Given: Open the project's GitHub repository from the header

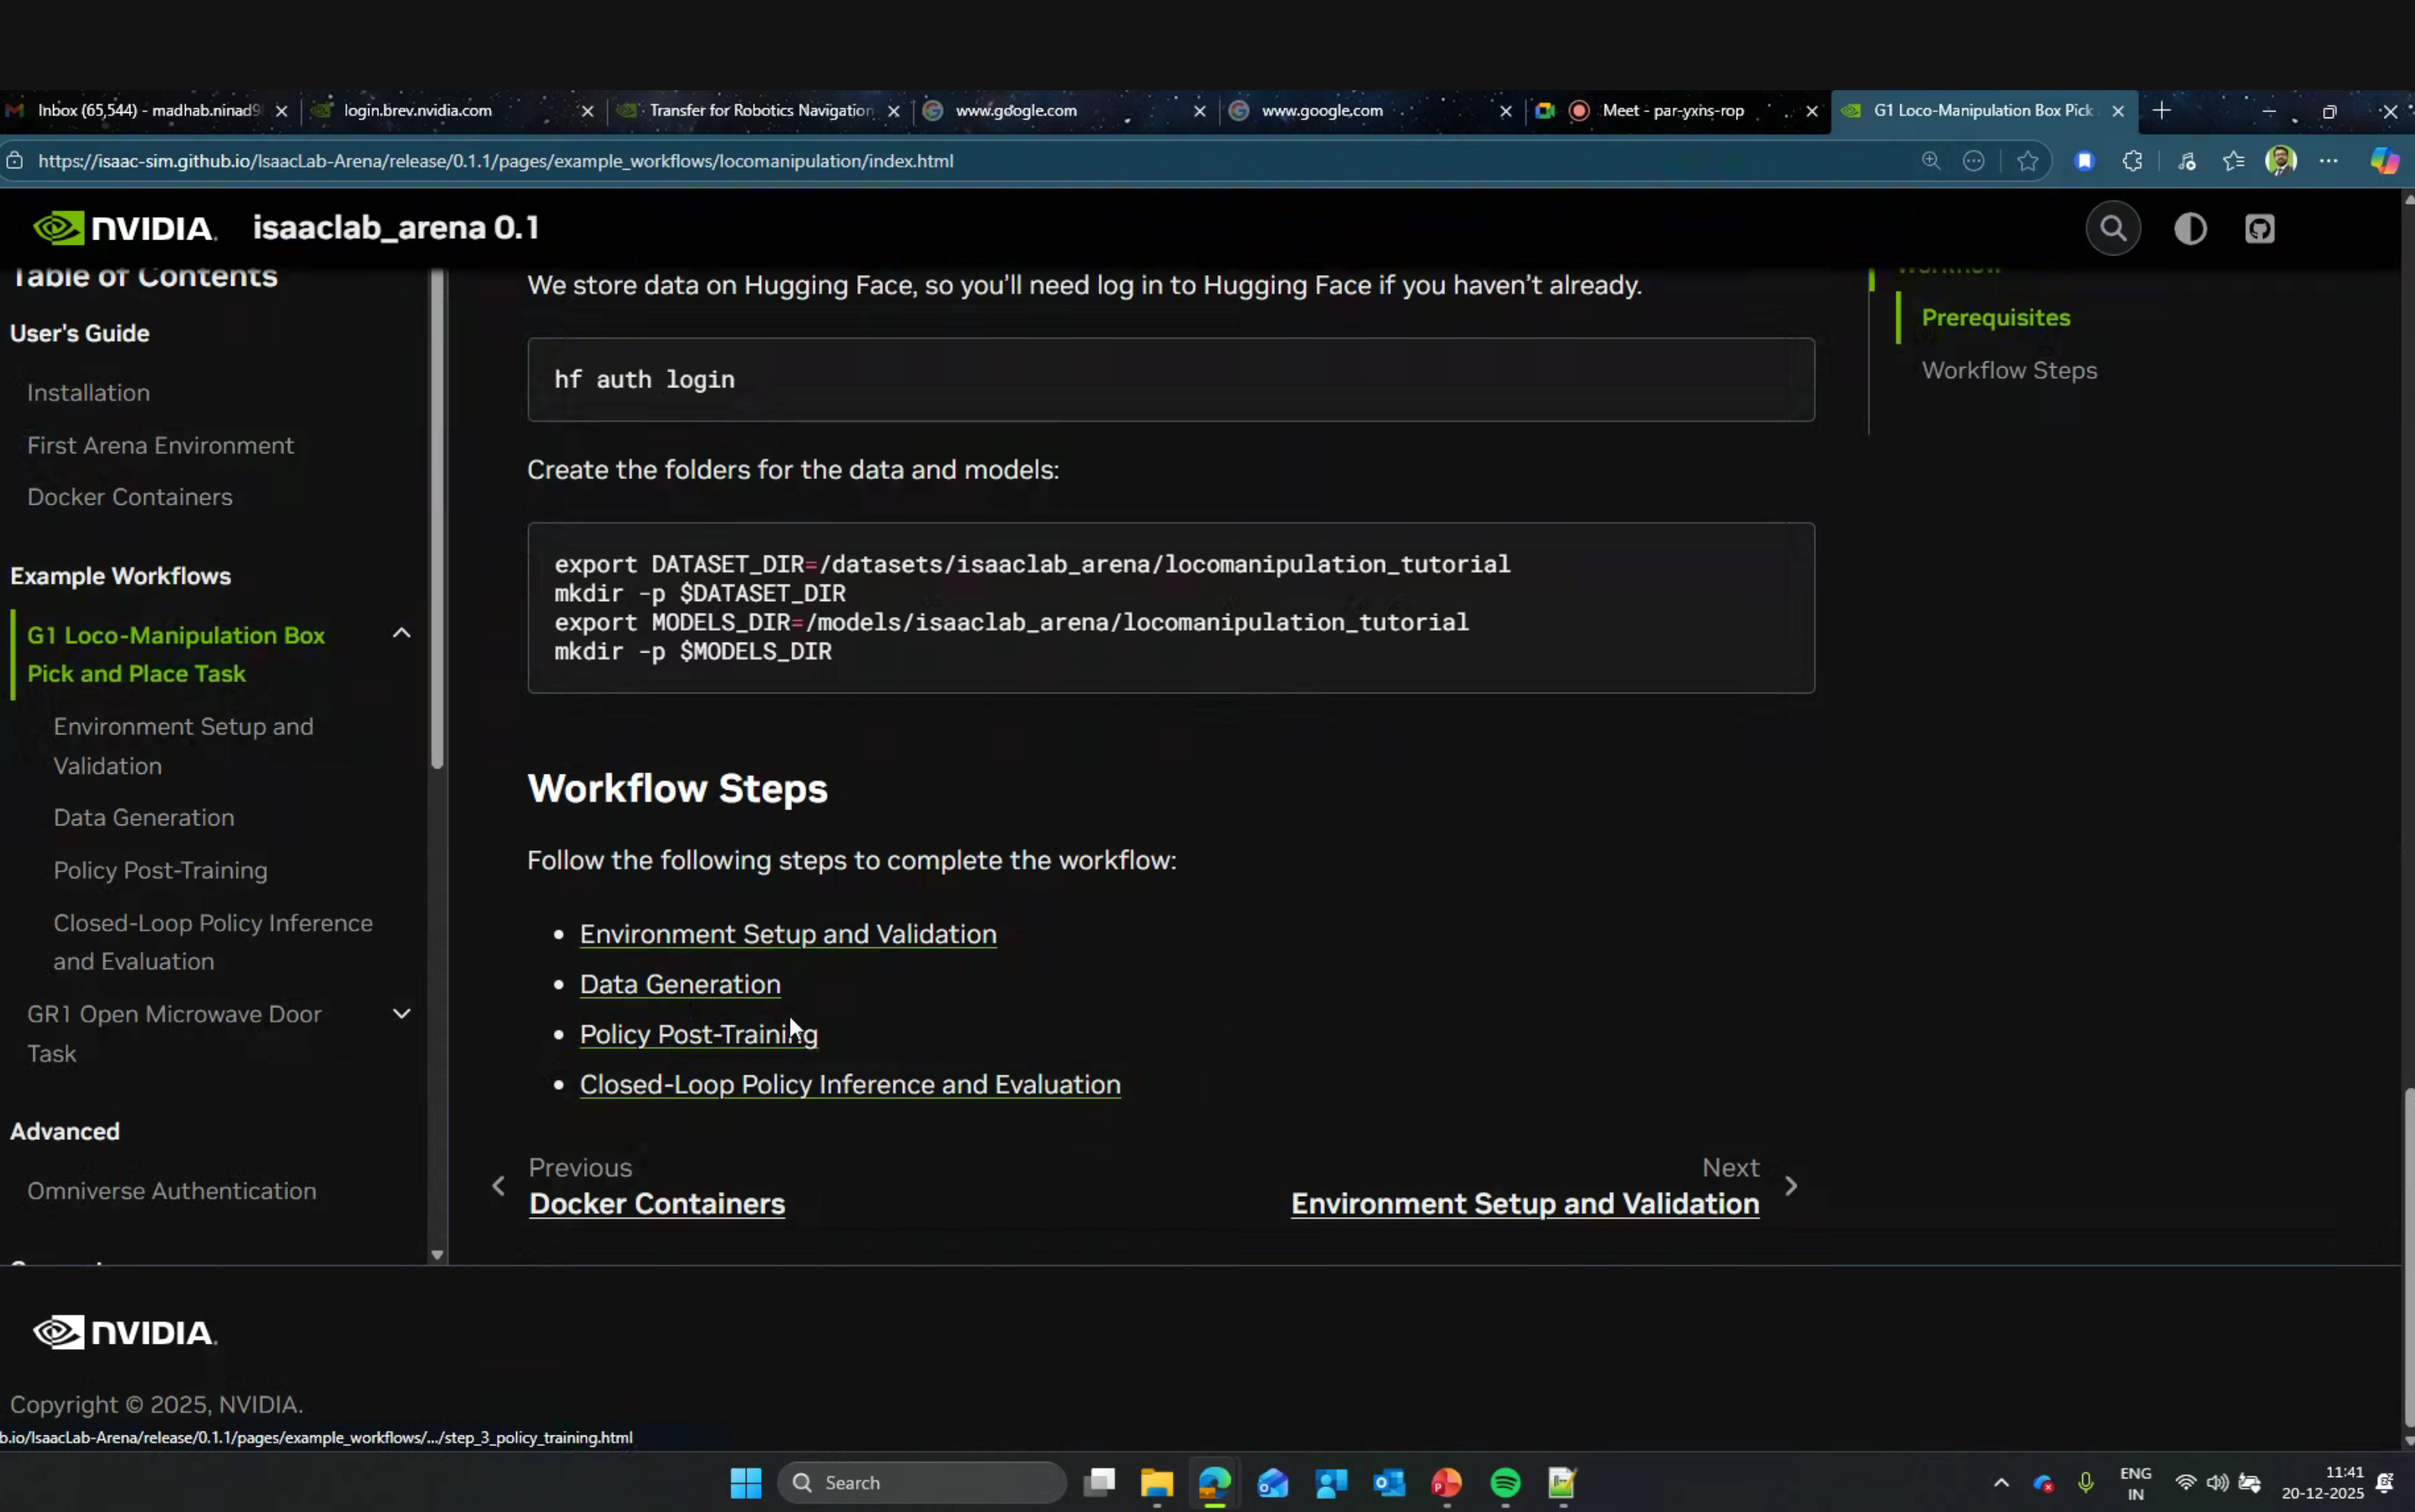Looking at the screenshot, I should click(2260, 228).
